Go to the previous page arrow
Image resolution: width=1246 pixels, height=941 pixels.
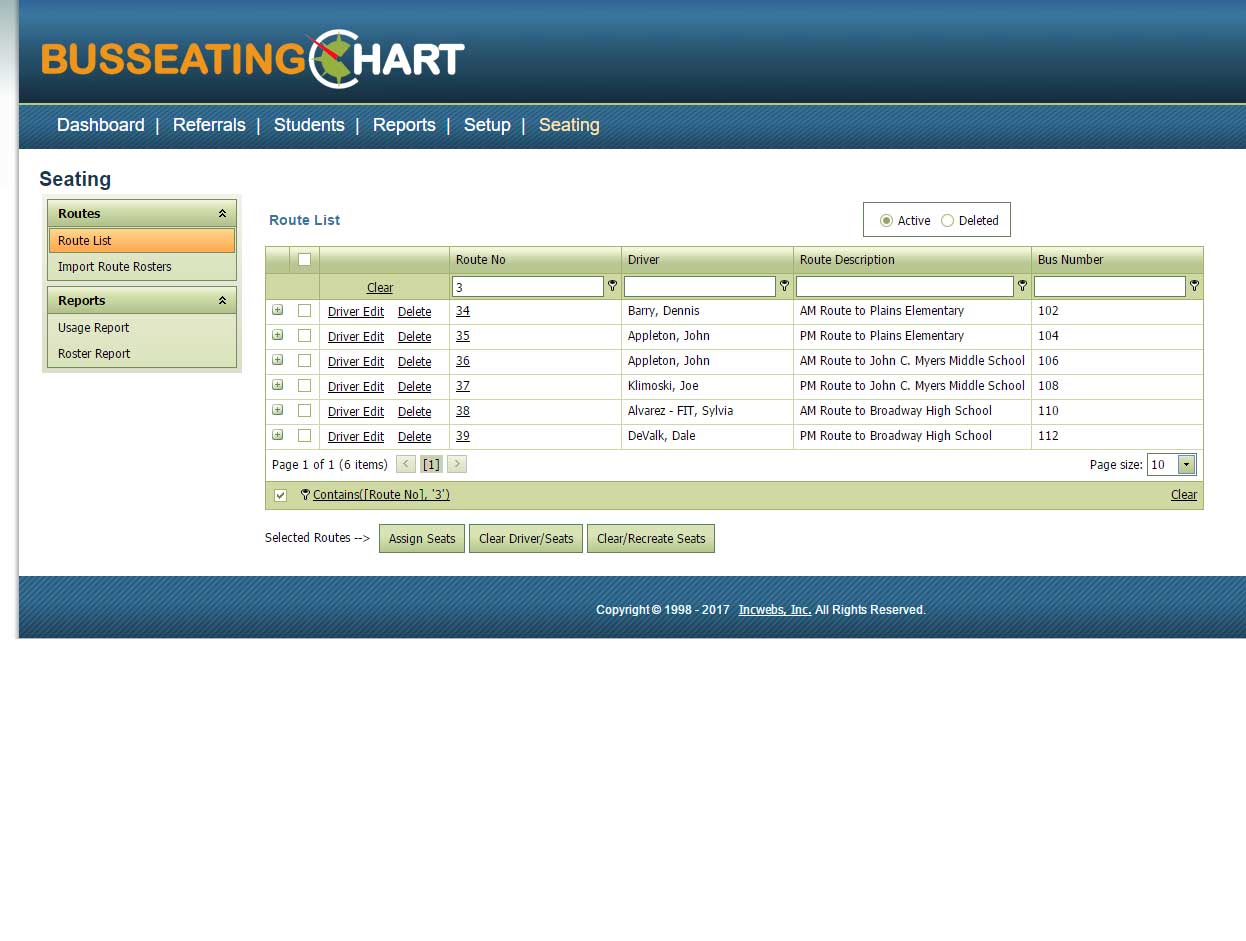click(406, 464)
